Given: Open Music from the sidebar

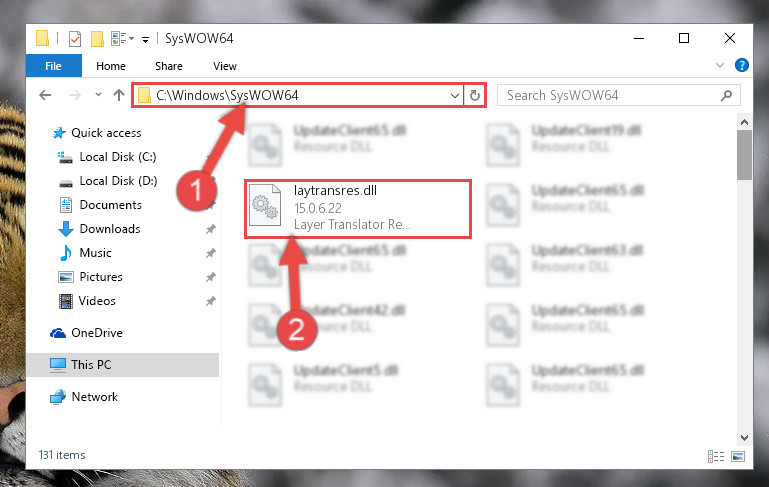Looking at the screenshot, I should click(95, 253).
